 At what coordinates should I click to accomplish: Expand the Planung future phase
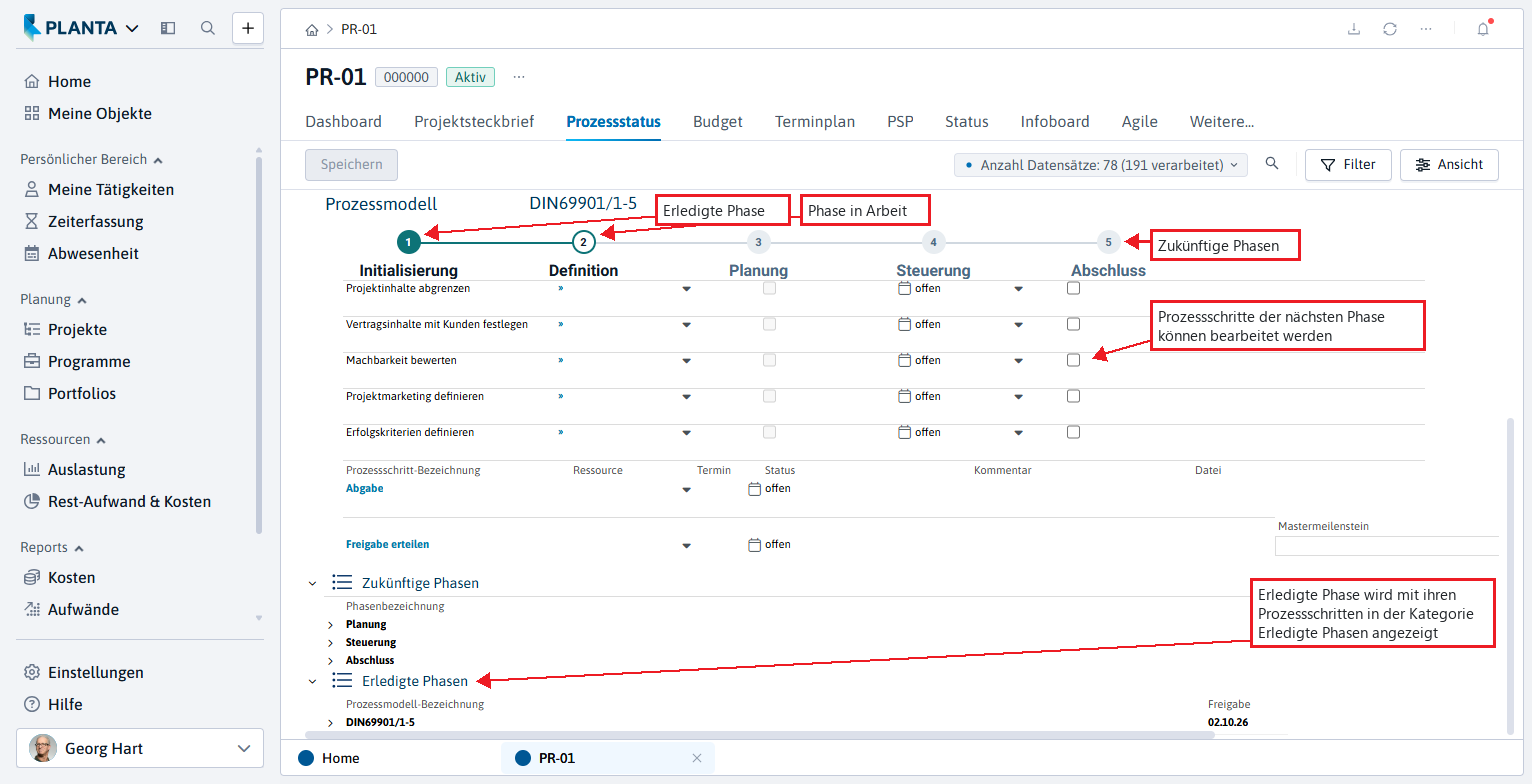[331, 624]
